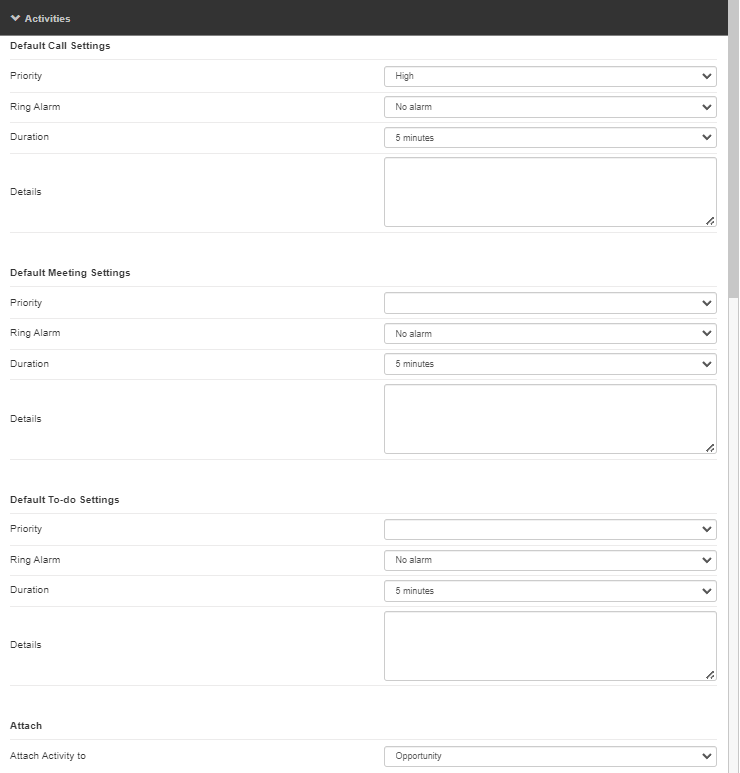Screen dimensions: 740x773
Task: Click the Default Call Settings heading
Action: tap(60, 46)
